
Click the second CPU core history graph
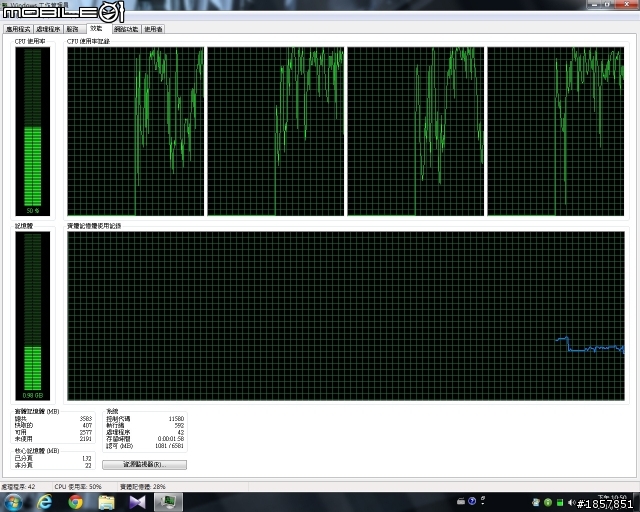[276, 131]
